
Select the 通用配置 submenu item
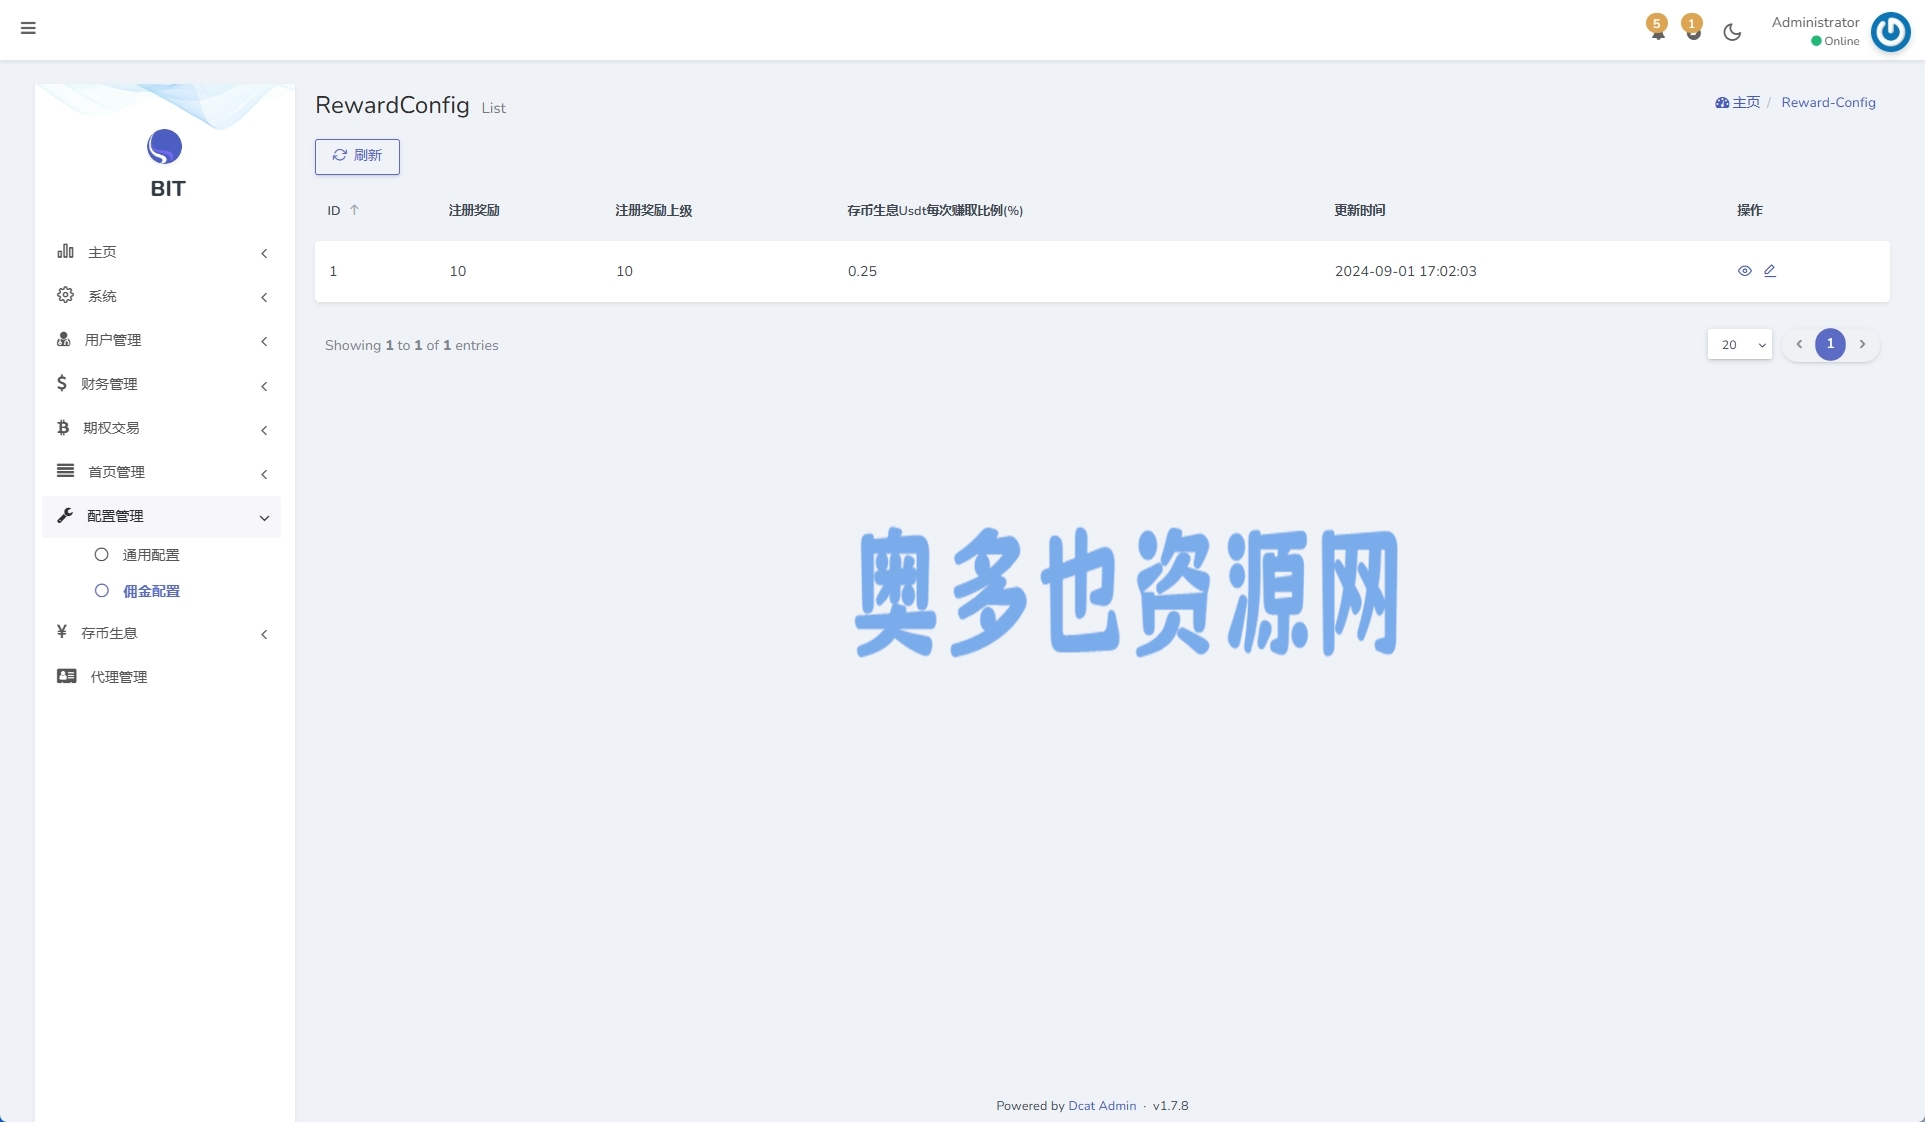point(151,555)
